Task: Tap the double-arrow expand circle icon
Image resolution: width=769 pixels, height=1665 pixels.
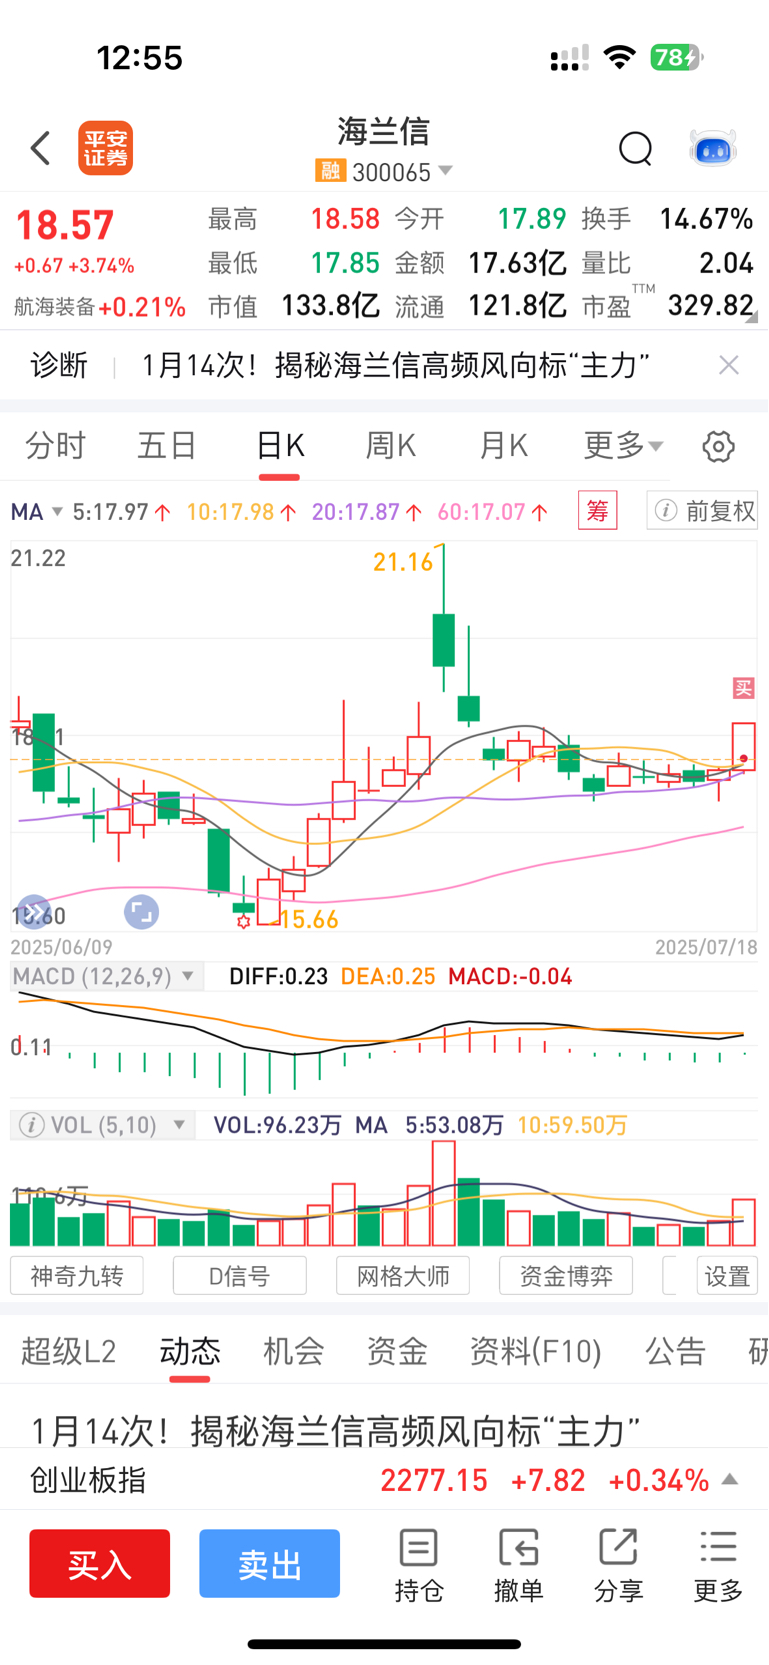Action: click(x=34, y=912)
